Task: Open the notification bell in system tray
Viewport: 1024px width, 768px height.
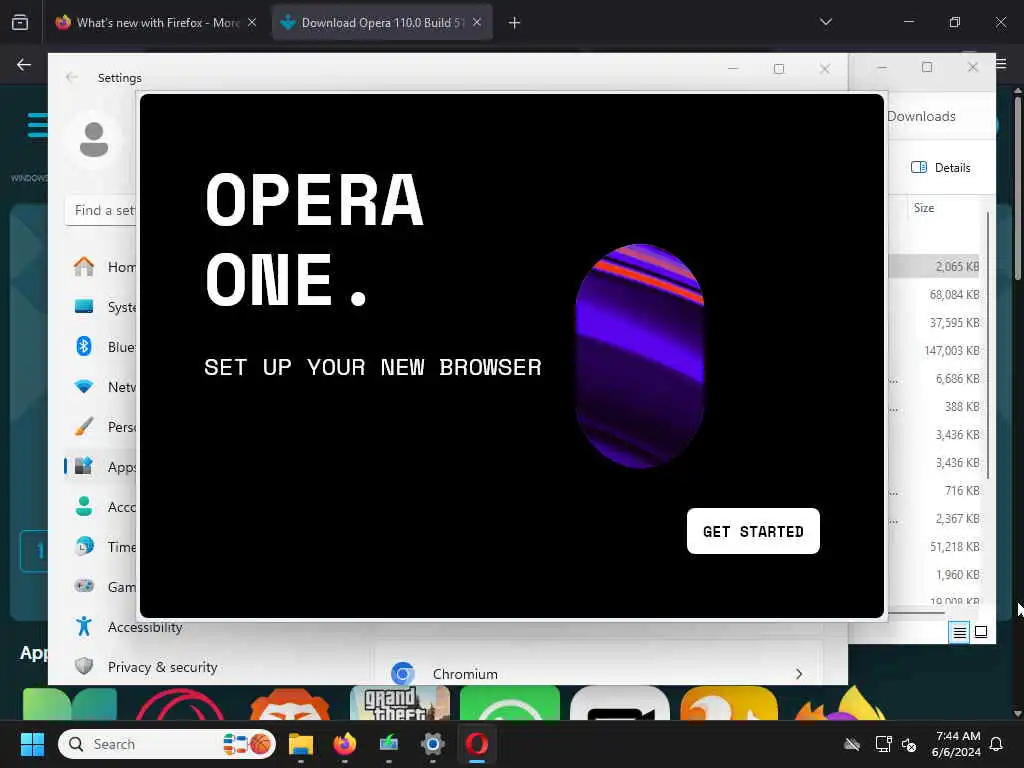Action: coord(996,744)
